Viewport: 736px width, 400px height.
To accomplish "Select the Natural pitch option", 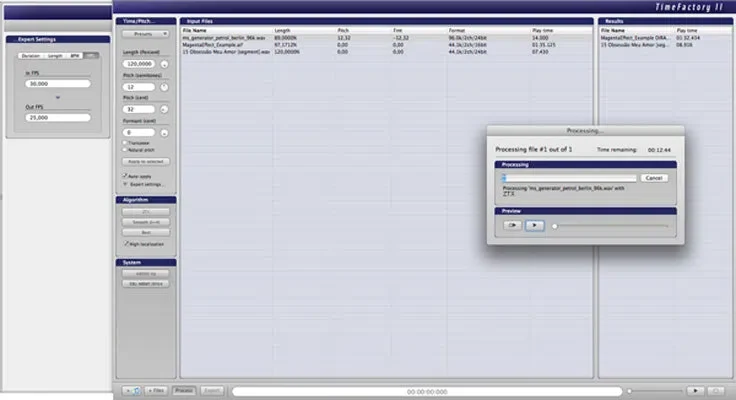I will coord(125,150).
